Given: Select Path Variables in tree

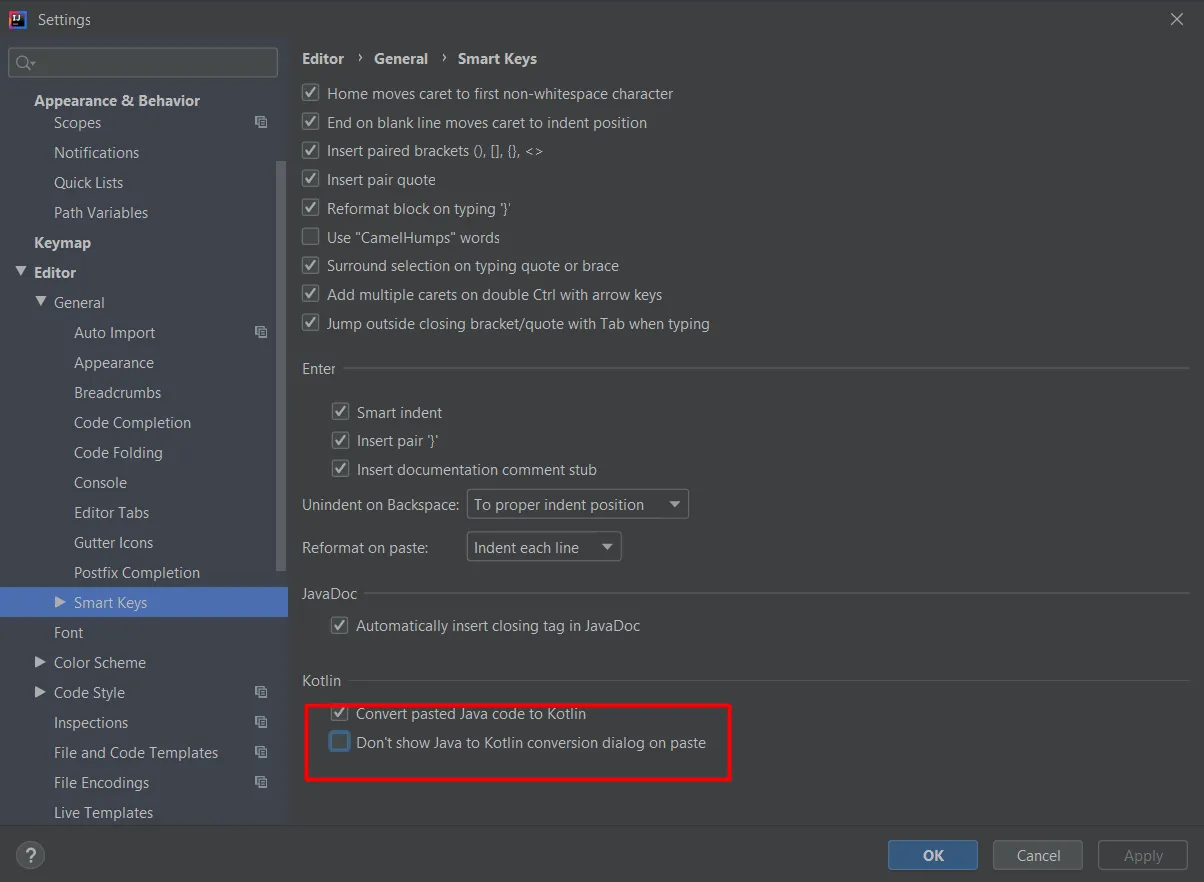Looking at the screenshot, I should 101,213.
